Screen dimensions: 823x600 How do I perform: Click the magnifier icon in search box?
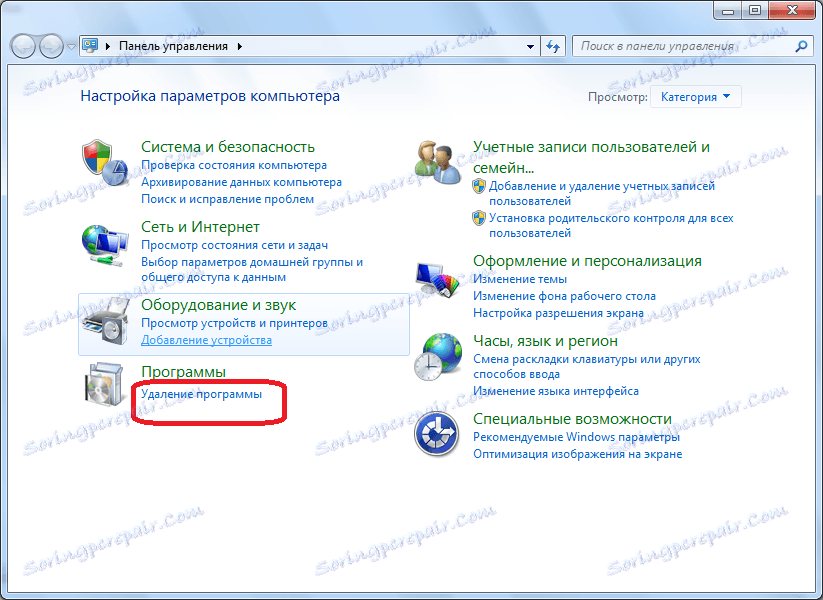point(801,46)
